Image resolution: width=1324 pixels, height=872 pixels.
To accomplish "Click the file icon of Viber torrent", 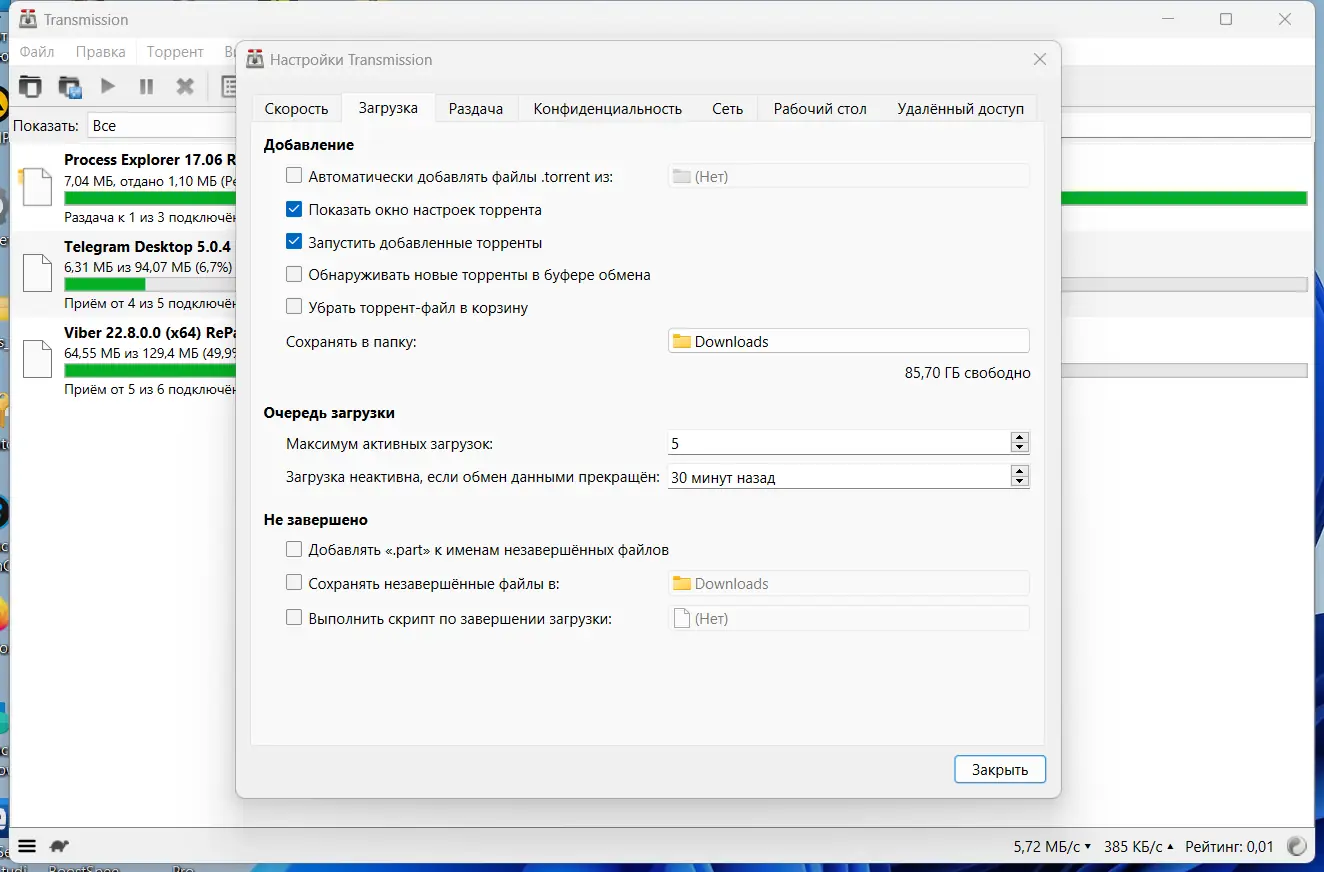I will (x=37, y=359).
